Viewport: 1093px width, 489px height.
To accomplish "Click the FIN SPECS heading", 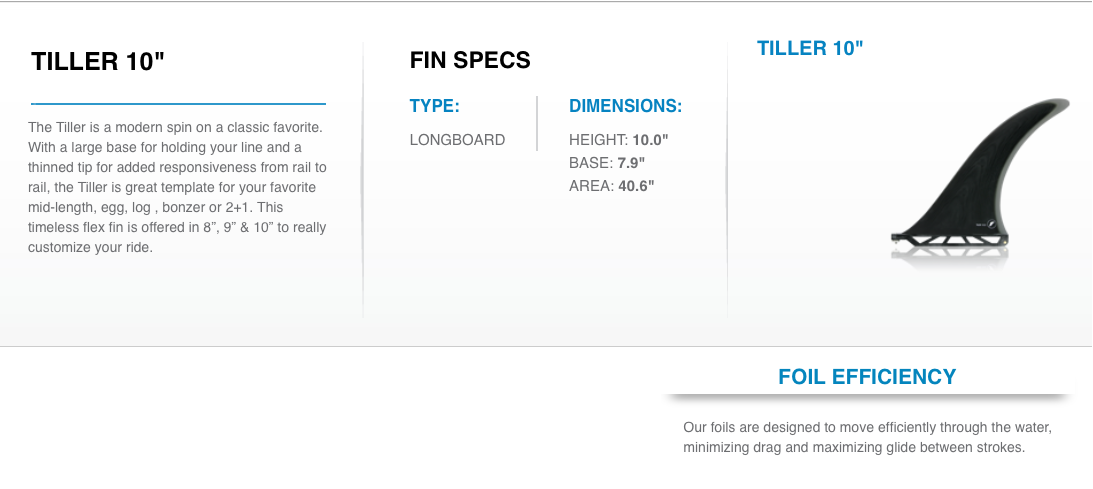I will click(x=470, y=60).
